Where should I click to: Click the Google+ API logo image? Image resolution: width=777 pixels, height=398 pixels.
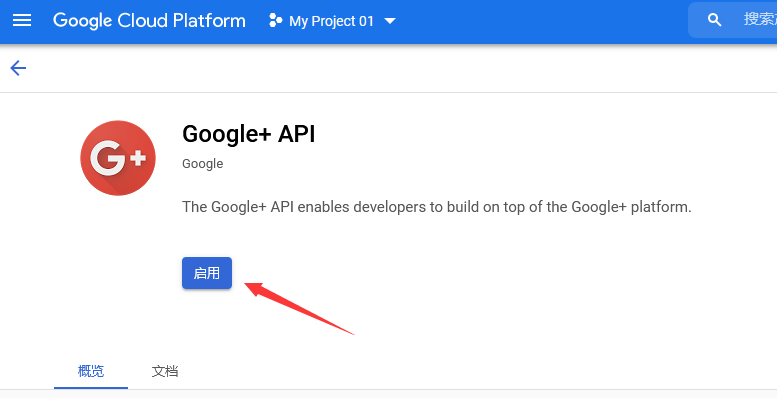(118, 158)
